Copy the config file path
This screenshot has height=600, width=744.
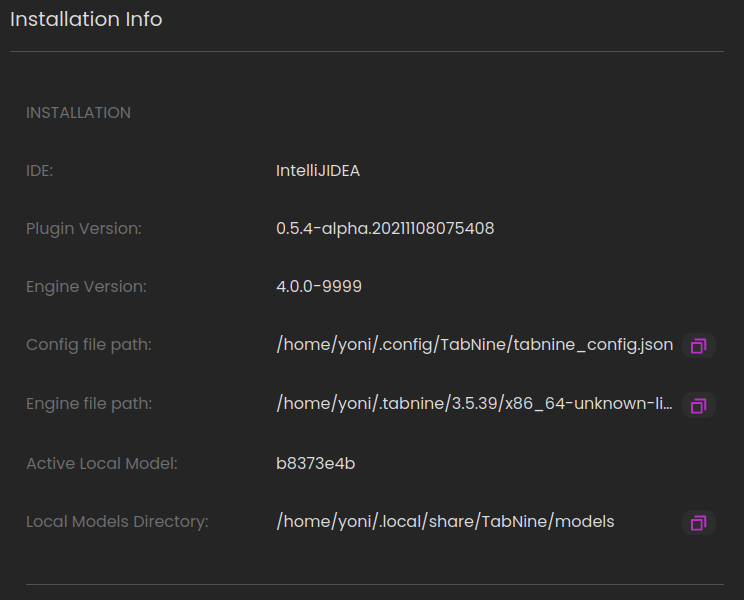[698, 345]
